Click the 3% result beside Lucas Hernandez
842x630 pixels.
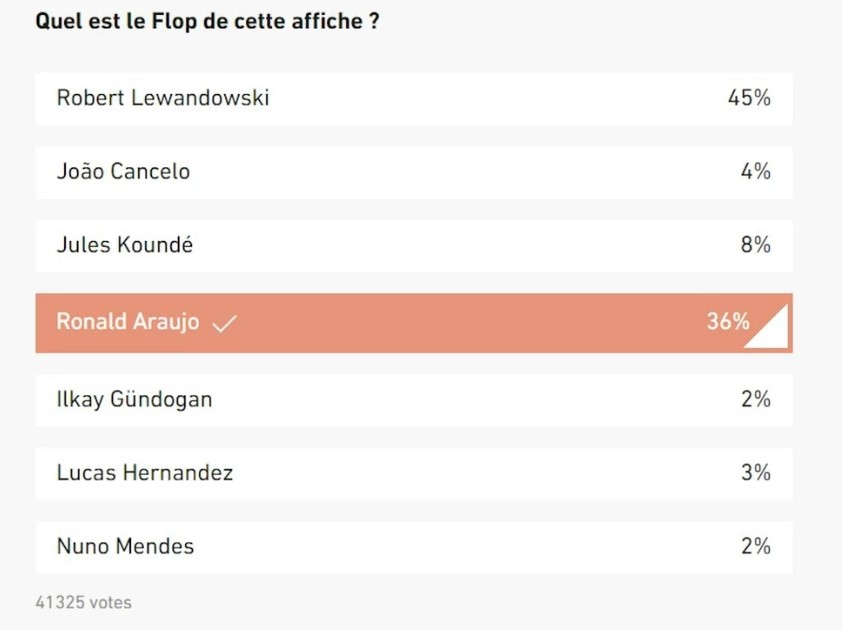[756, 473]
